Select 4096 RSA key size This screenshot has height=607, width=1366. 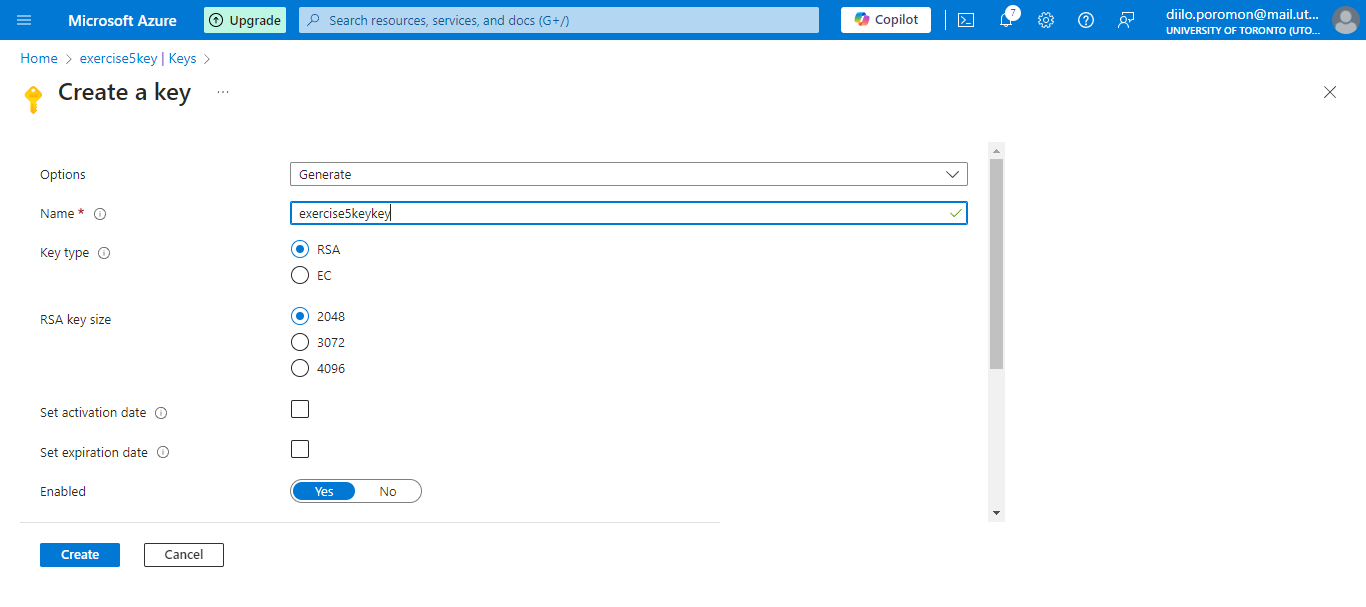point(299,368)
